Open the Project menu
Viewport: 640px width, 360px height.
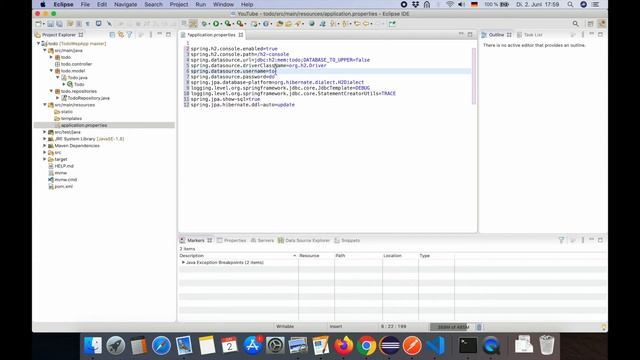coord(179,4)
